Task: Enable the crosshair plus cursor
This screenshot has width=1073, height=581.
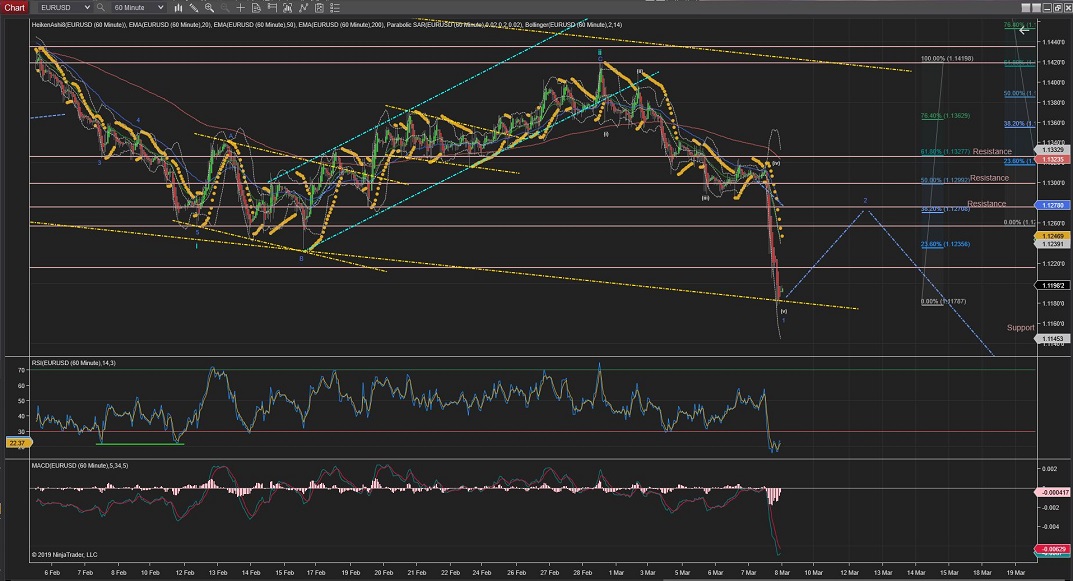Action: tap(240, 8)
